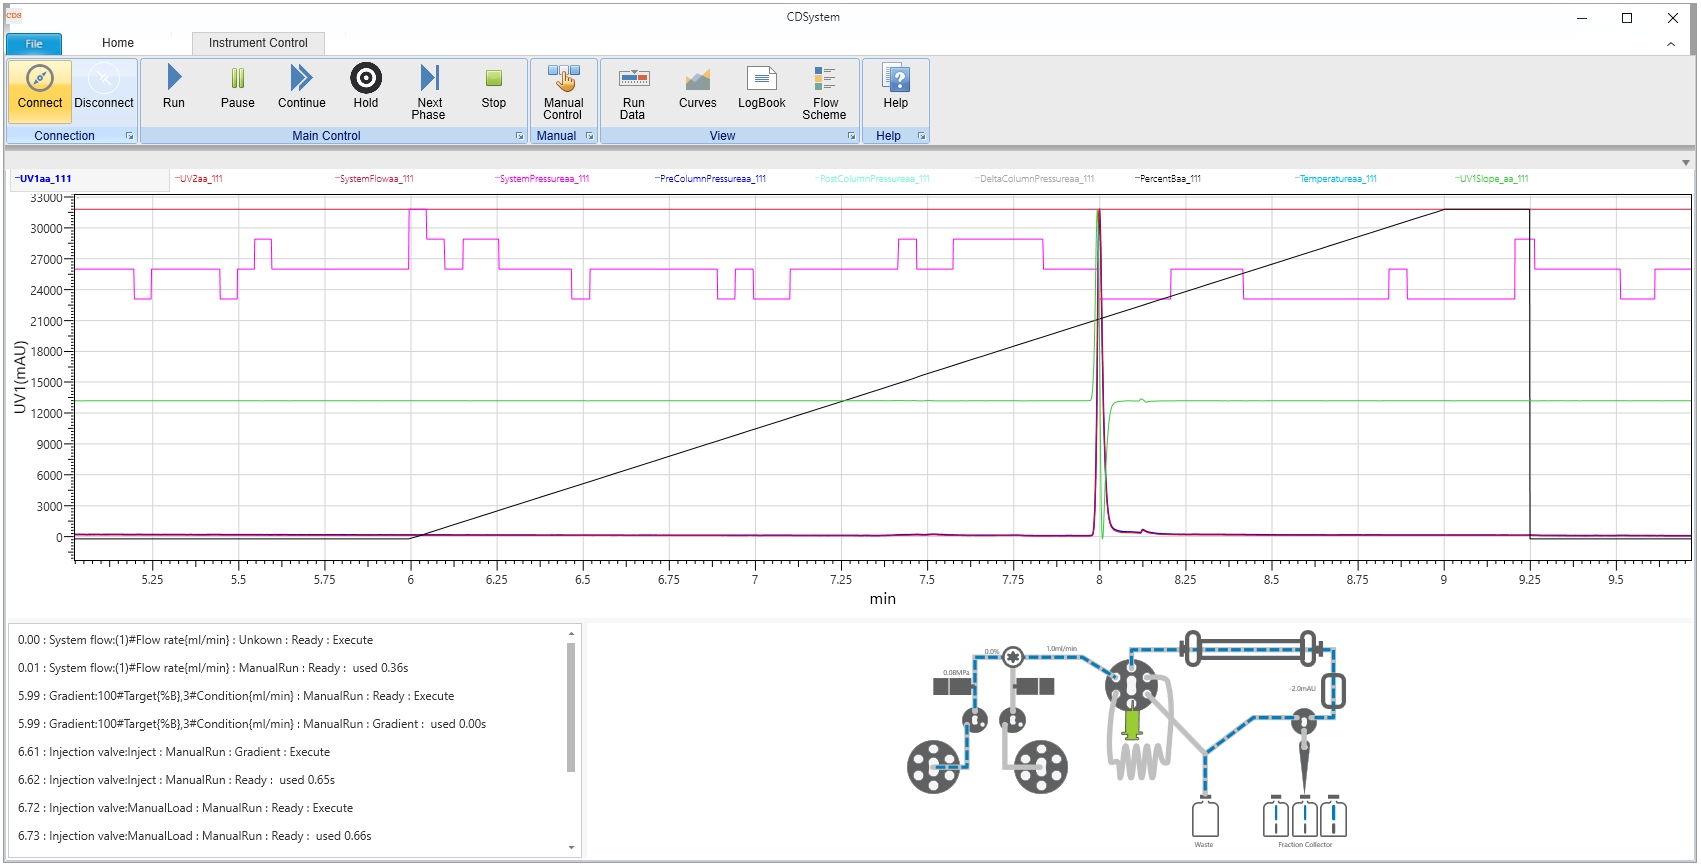The width and height of the screenshot is (1701, 866).
Task: Click the log scrollbar up arrow
Action: 572,634
